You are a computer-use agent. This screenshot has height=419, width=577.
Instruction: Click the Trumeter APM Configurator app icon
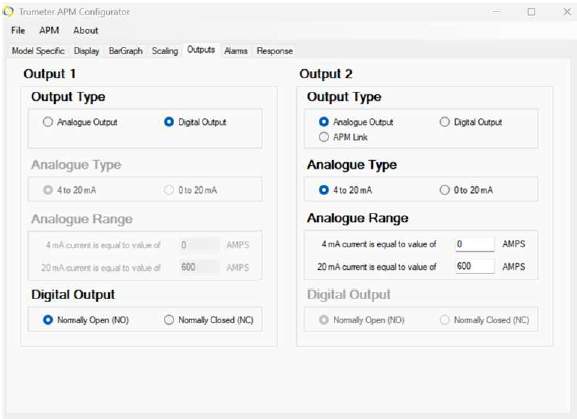tap(8, 12)
